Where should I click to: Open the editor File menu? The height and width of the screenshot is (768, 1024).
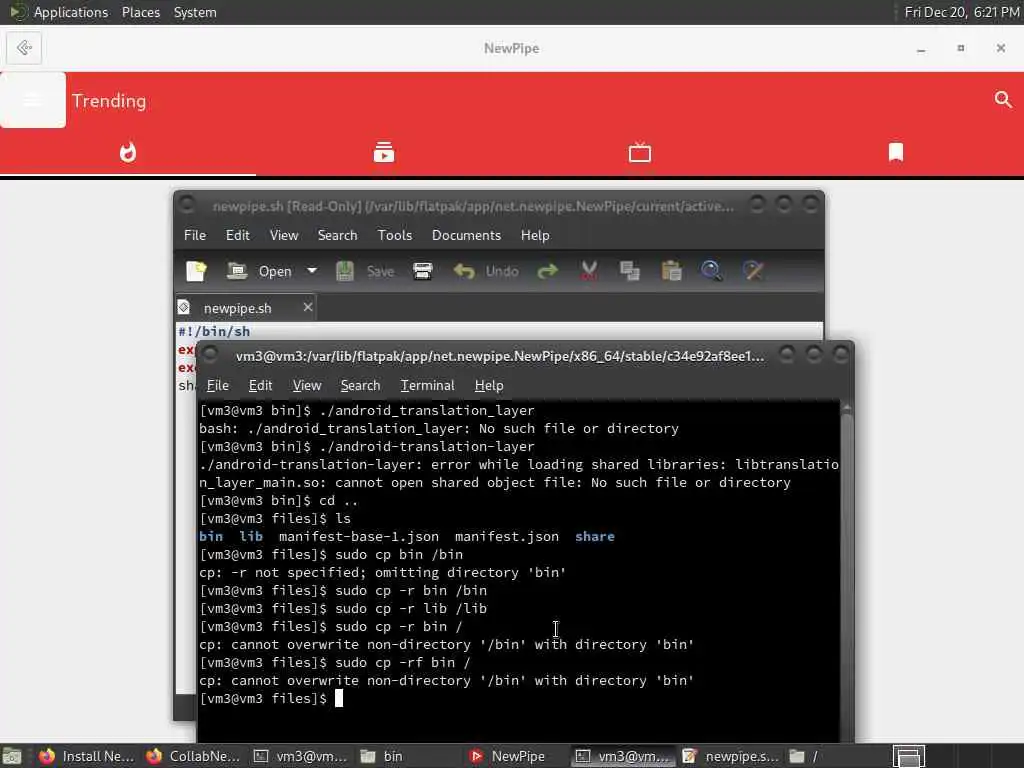pyautogui.click(x=195, y=235)
